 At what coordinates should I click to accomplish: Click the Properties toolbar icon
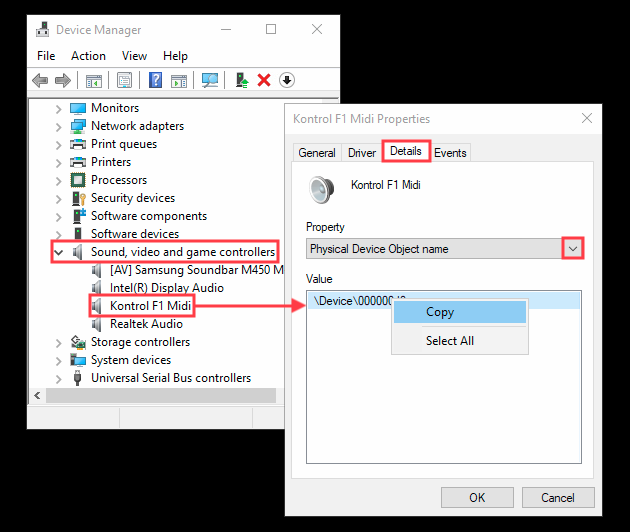(x=125, y=80)
